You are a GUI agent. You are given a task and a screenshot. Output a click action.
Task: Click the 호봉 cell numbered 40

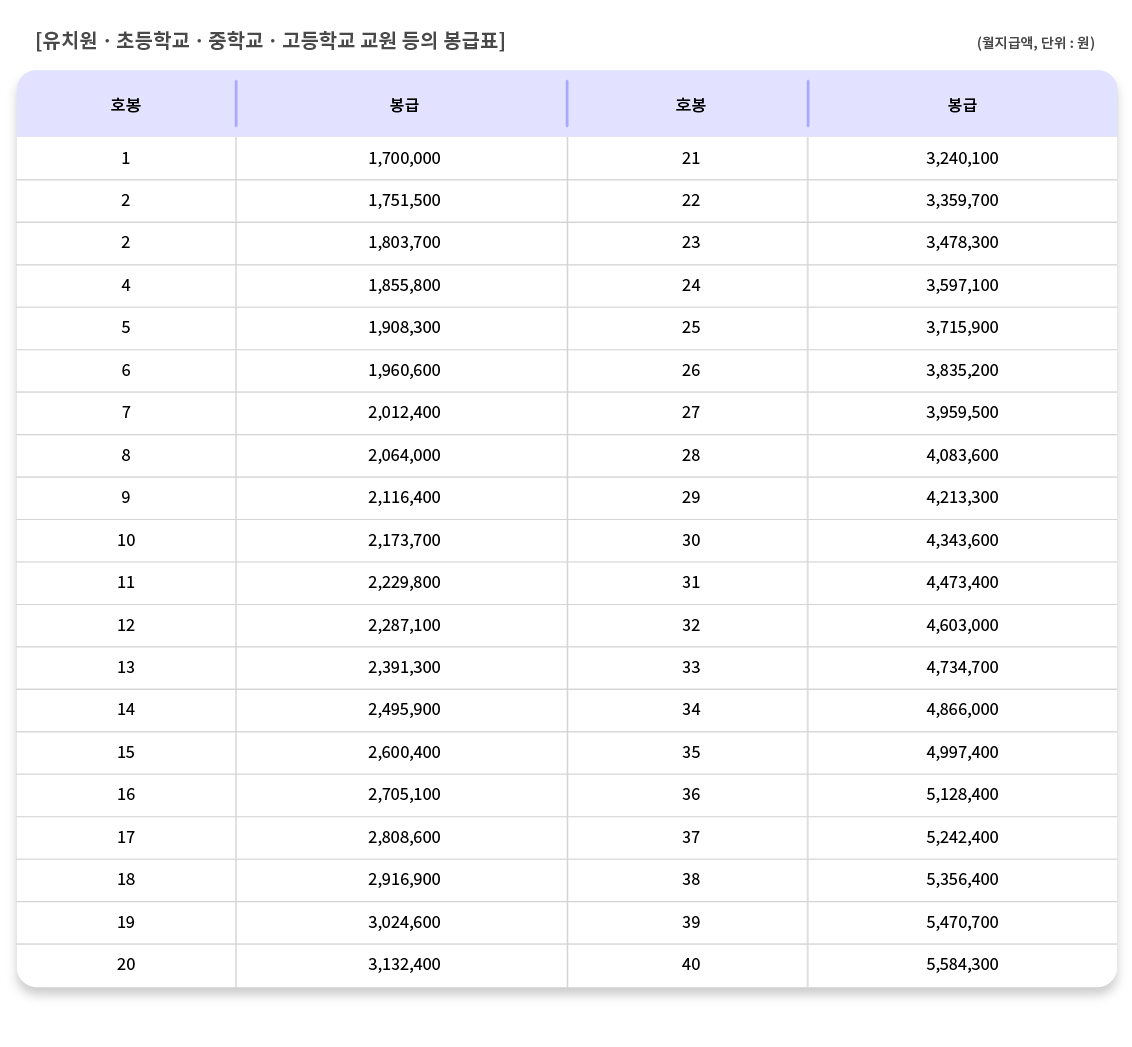(691, 964)
